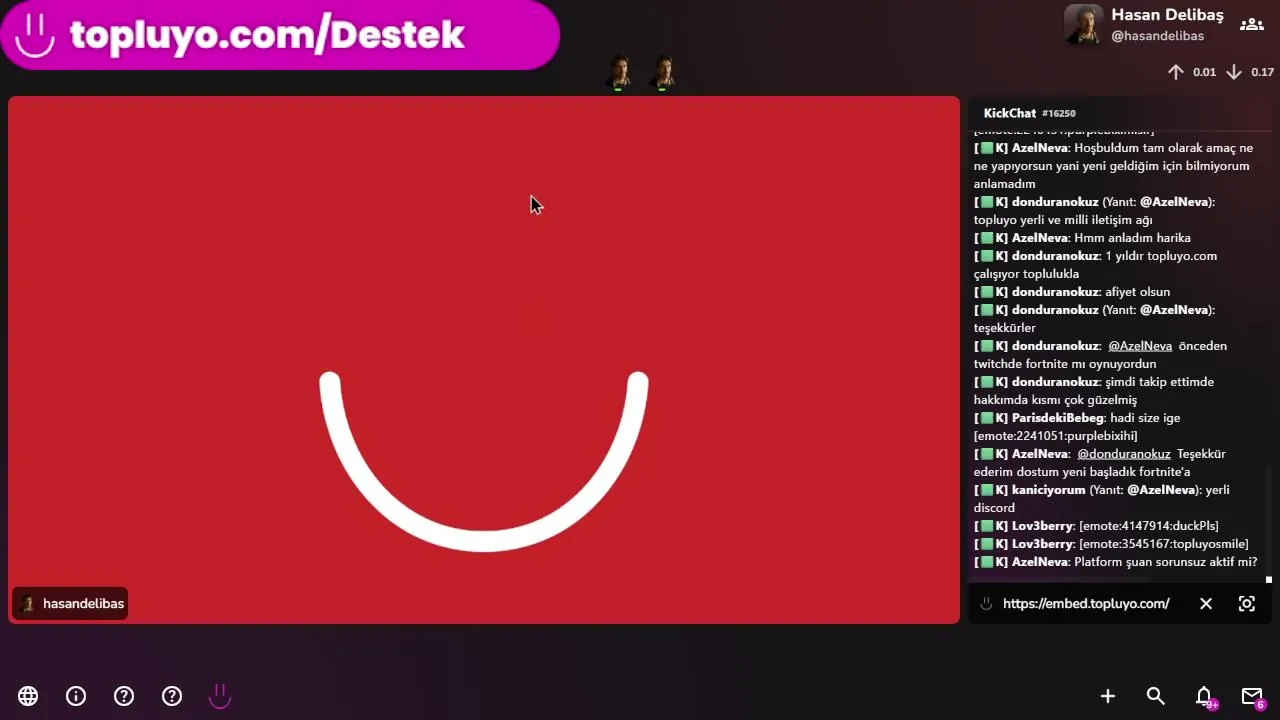Viewport: 1280px width, 720px height.
Task: Open the @donduranokuz mention link in chat
Action: point(1124,454)
